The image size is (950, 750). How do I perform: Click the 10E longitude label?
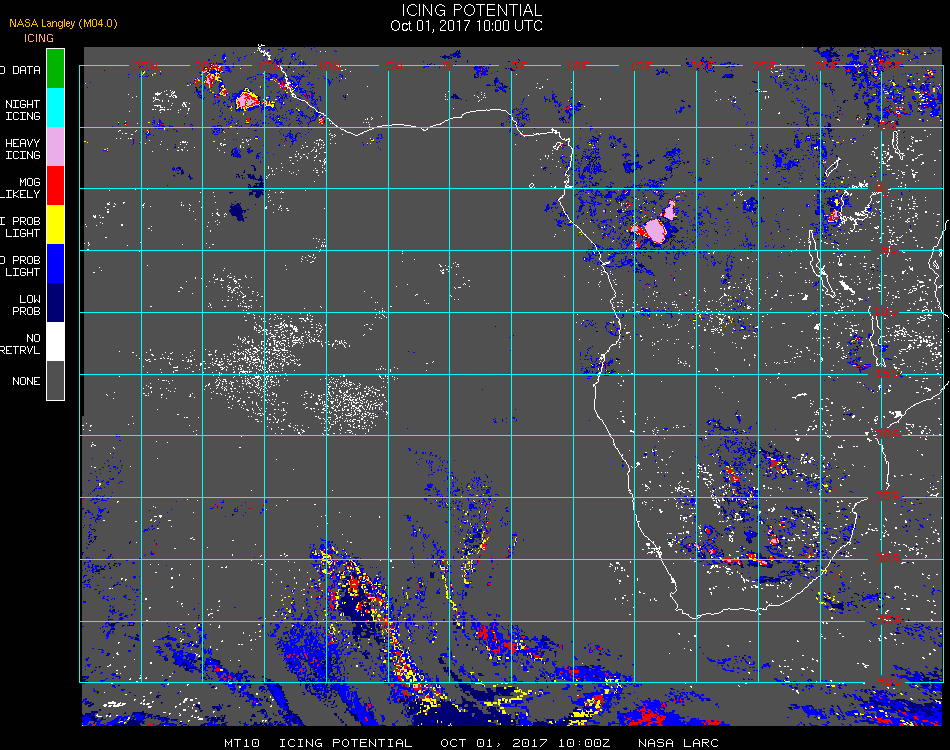coord(577,66)
